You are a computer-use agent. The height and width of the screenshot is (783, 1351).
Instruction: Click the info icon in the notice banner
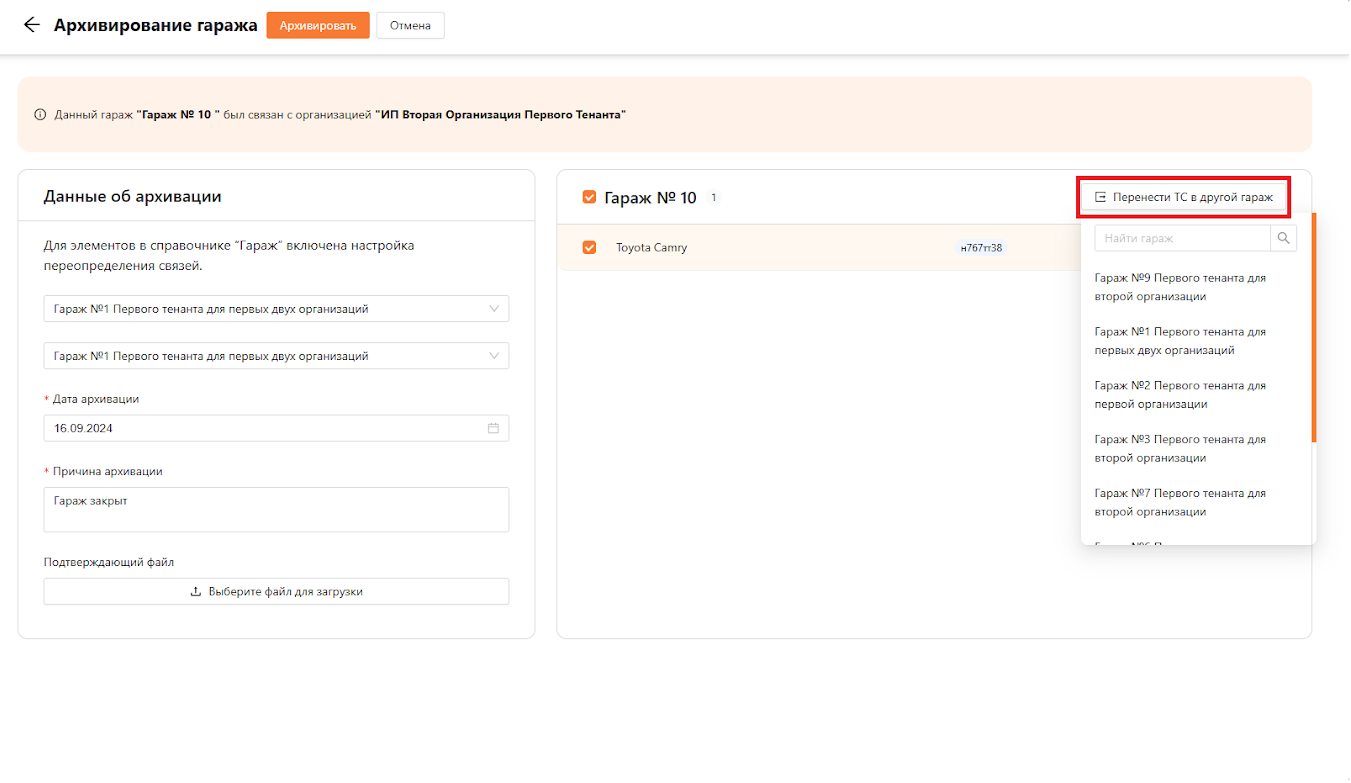coord(40,115)
